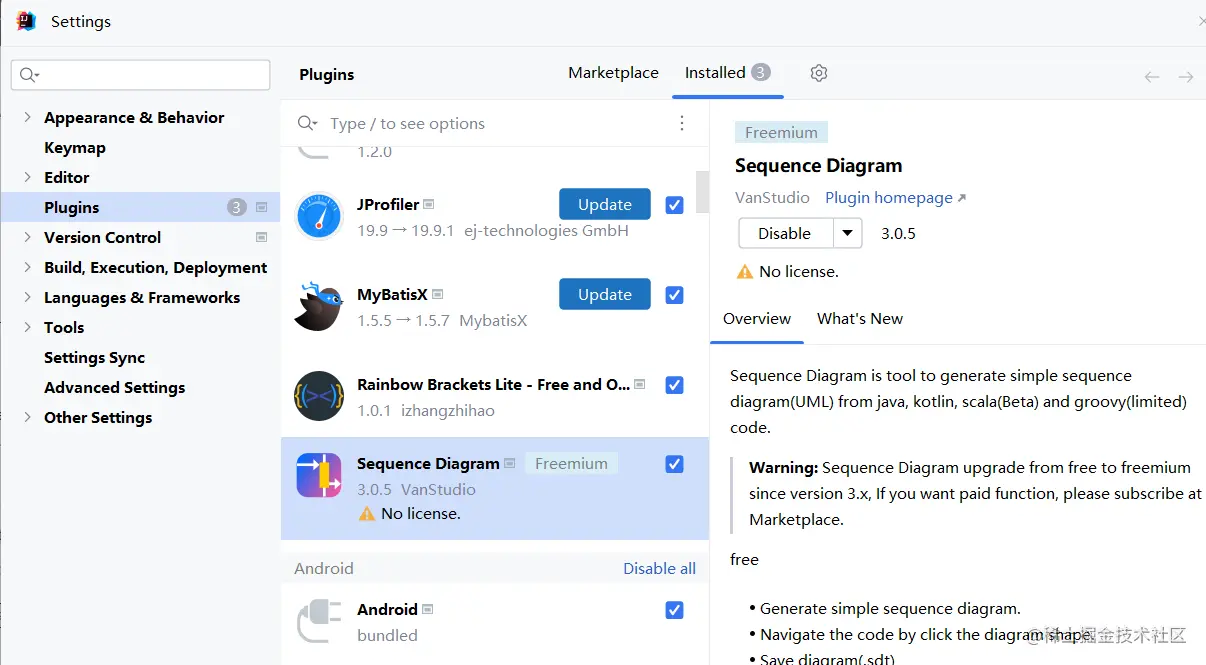Select Keymap in the settings tree
Screen dimensions: 1206x665
[x=75, y=147]
